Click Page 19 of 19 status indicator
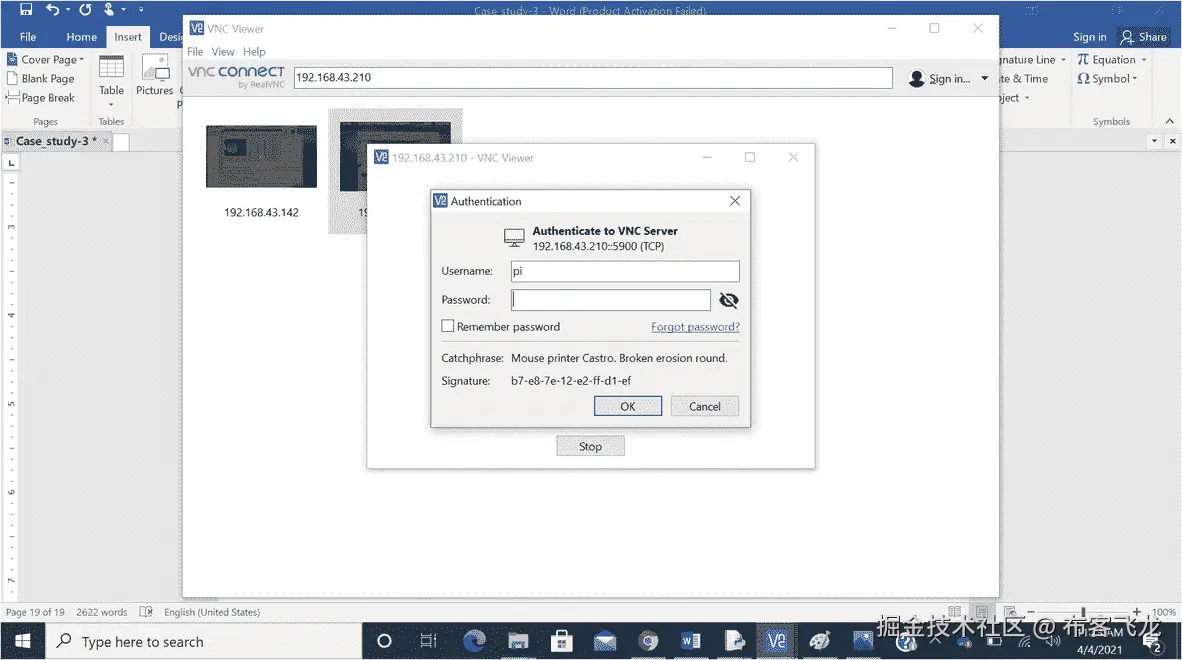 click(35, 612)
